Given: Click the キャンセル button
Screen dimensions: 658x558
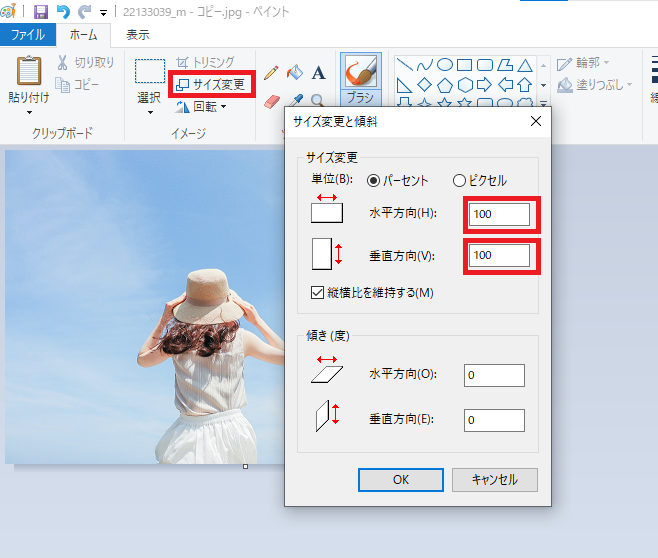Looking at the screenshot, I should pyautogui.click(x=495, y=480).
